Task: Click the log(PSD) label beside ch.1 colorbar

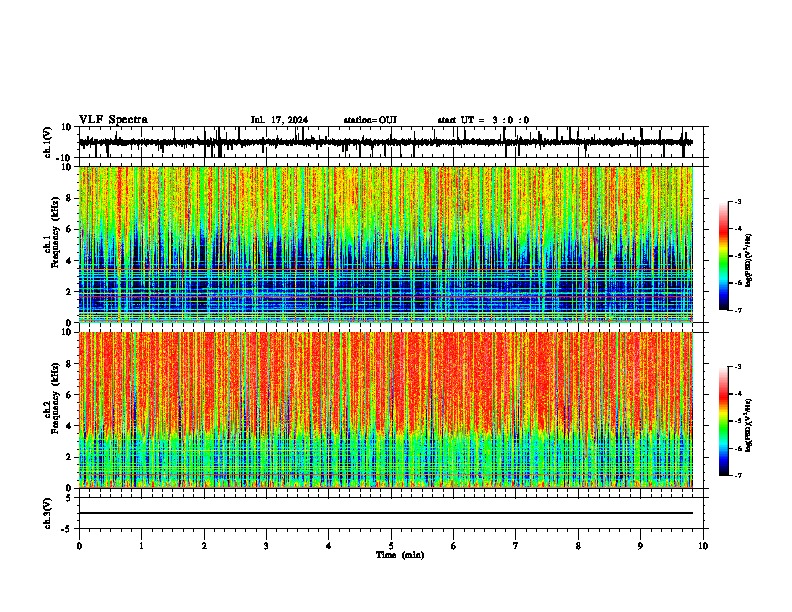Action: click(x=748, y=261)
